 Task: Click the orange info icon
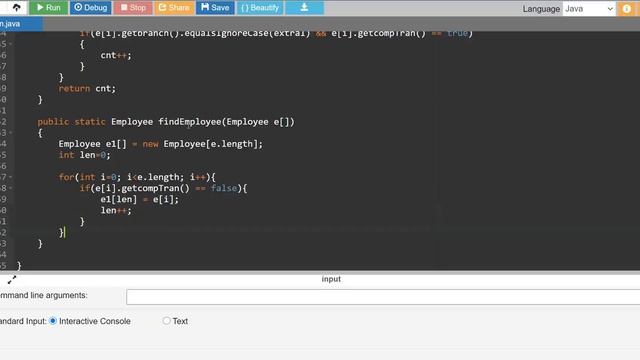pyautogui.click(x=626, y=9)
